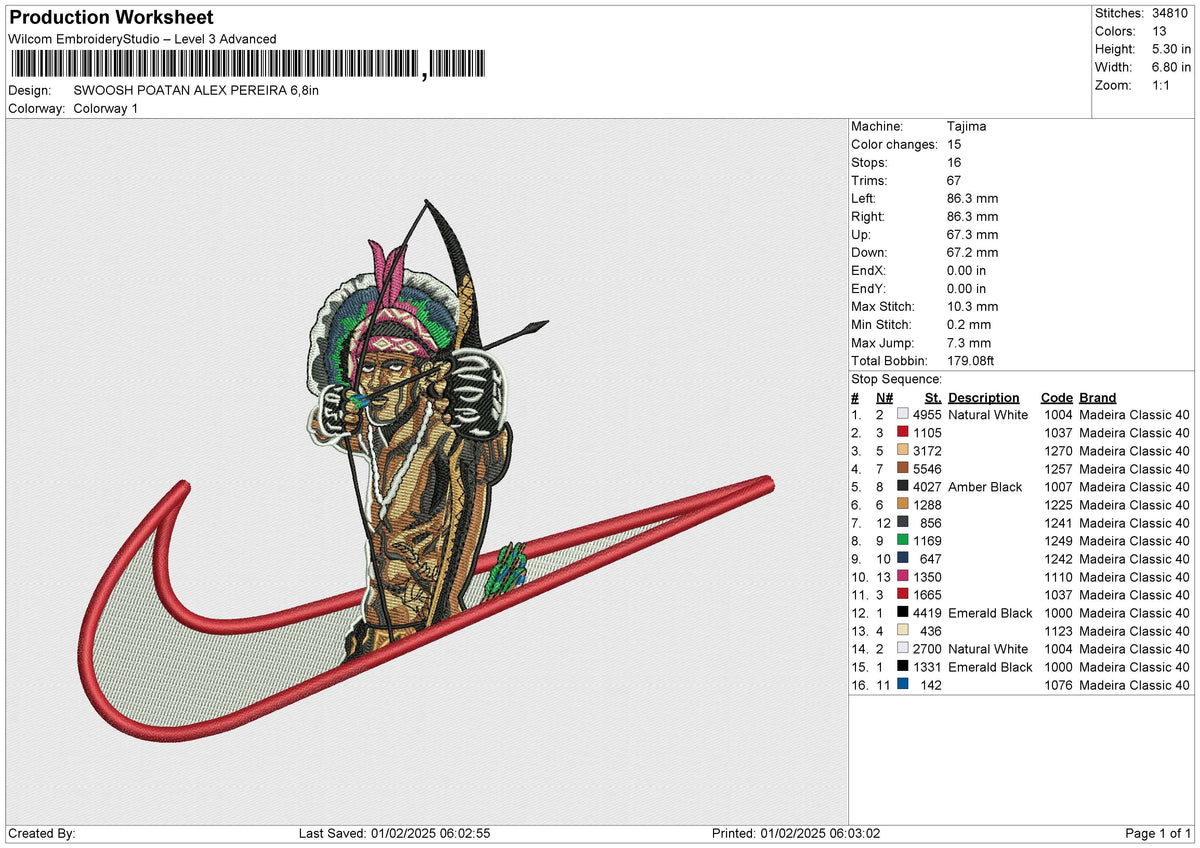Click the Total Bobbin value 179.08ft
The image size is (1200, 848).
[971, 360]
